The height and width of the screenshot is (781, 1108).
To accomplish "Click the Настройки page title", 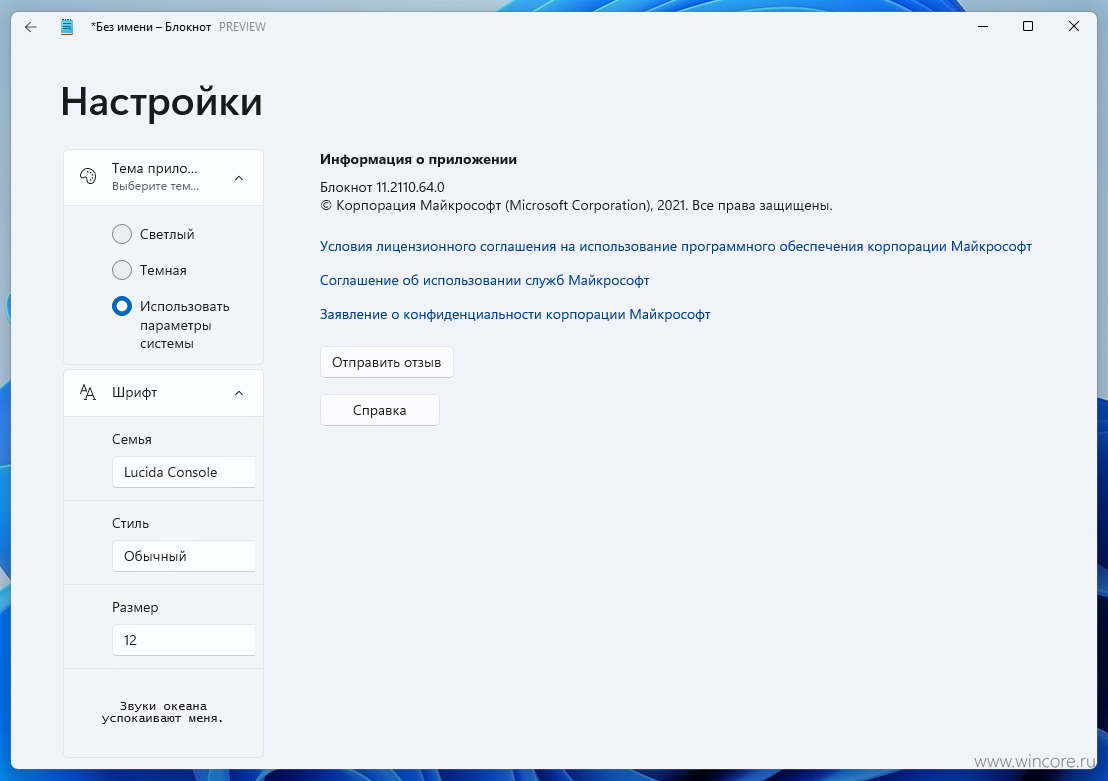I will point(161,102).
